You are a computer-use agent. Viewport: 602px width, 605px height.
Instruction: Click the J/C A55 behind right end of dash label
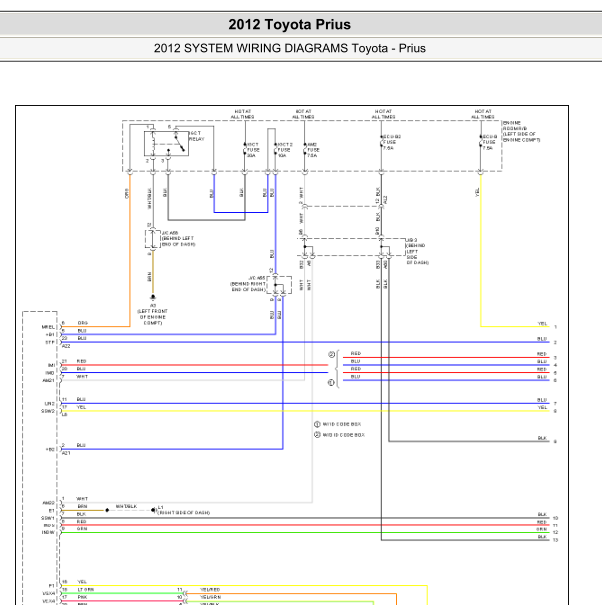coord(248,284)
